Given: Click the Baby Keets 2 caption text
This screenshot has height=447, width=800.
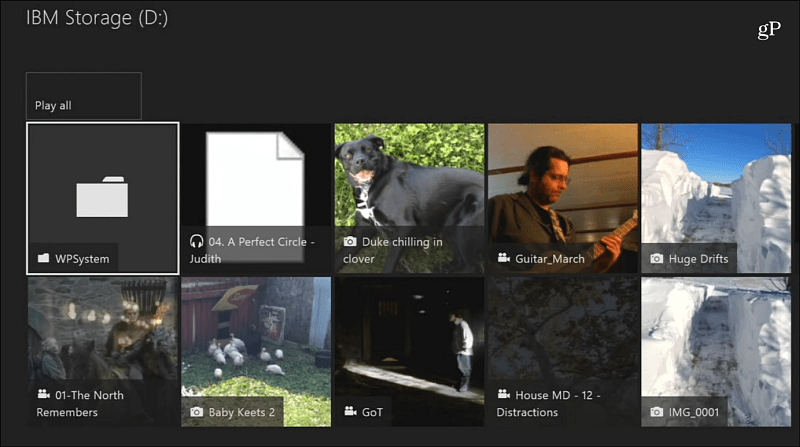Looking at the screenshot, I should tap(242, 412).
